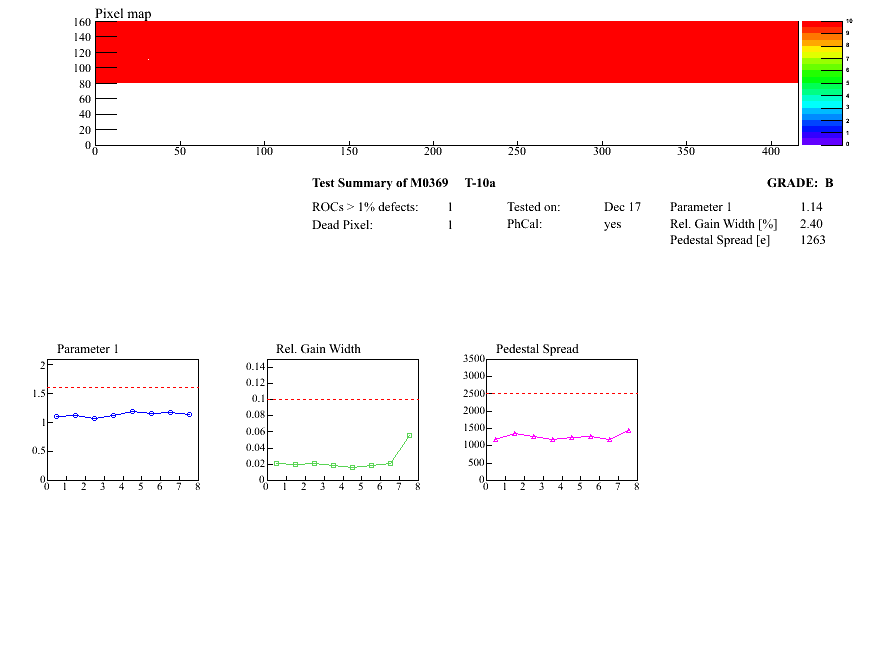Click the red filled area of pixel map
896x672 pixels.
[x=450, y=50]
